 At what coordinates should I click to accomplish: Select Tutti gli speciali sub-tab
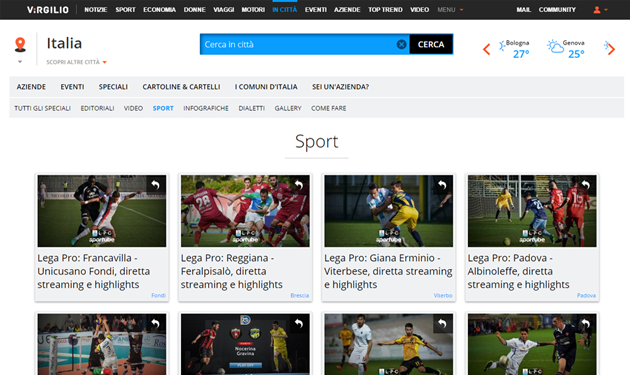pos(43,108)
